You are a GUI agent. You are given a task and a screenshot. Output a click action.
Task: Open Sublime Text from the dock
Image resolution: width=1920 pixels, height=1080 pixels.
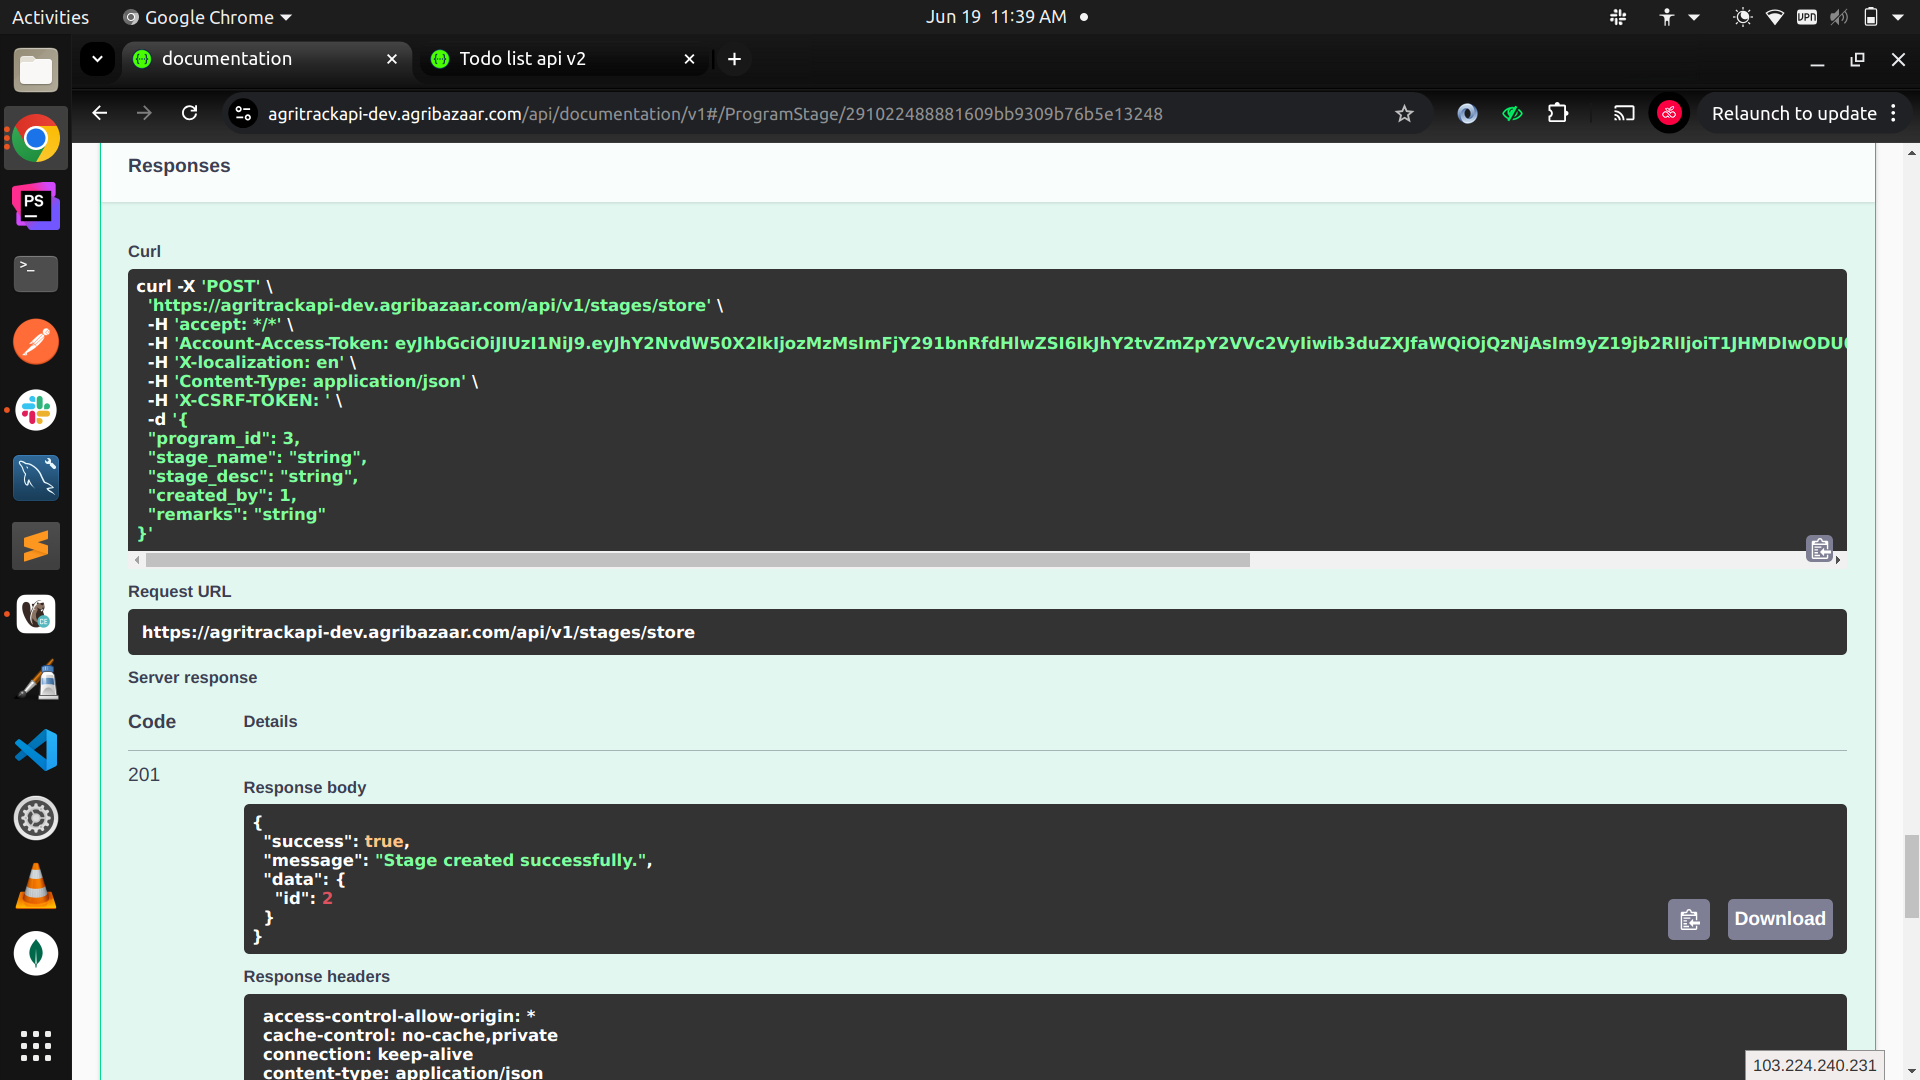coord(36,546)
